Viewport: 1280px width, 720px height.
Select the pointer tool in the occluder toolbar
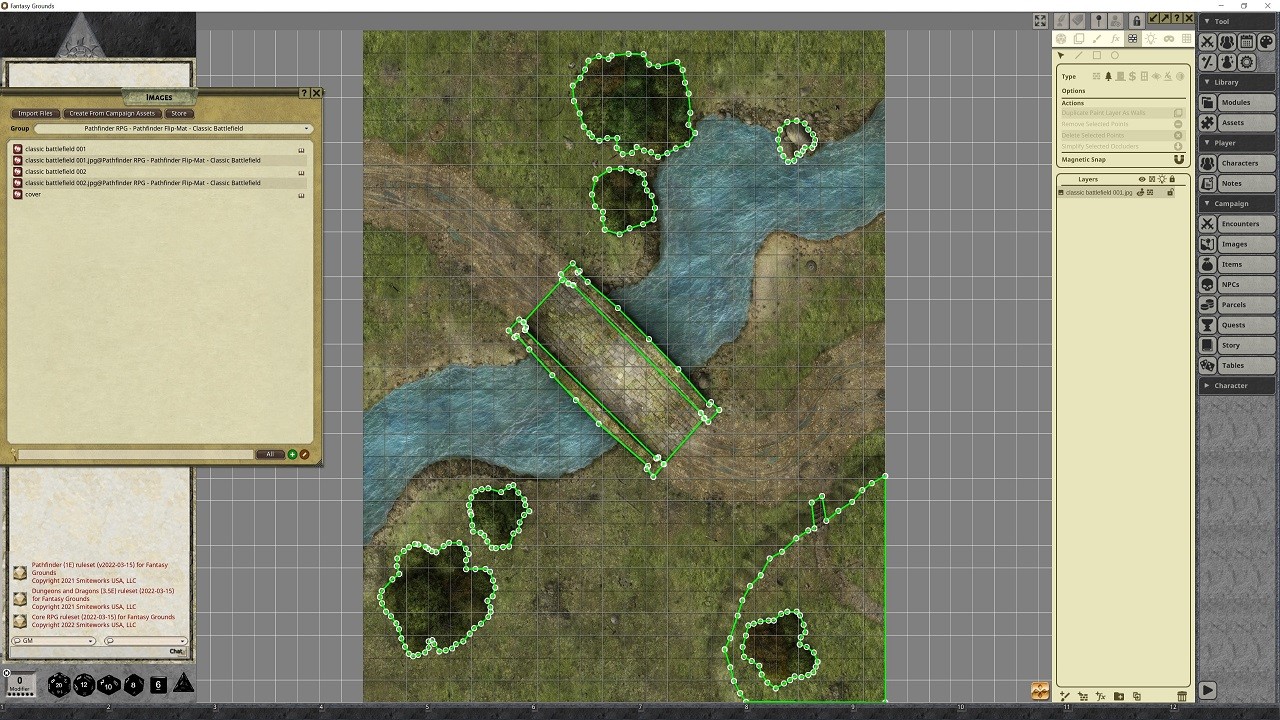(1061, 55)
